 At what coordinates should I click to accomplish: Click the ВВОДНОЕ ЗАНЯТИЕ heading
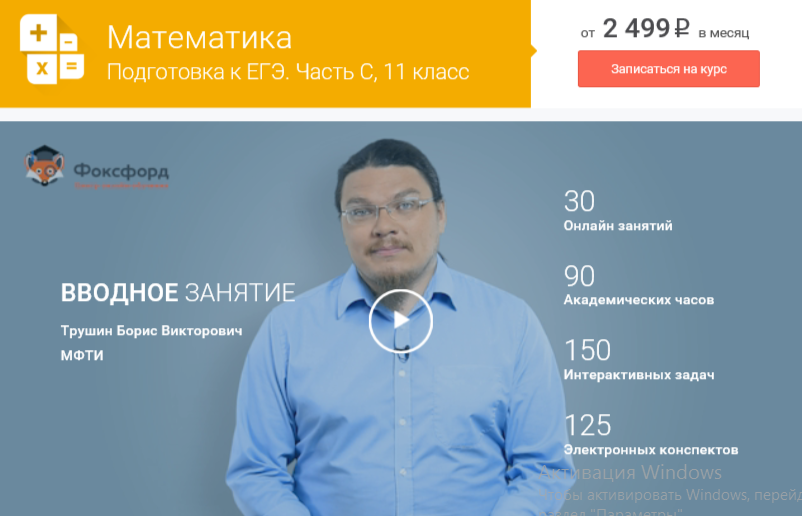[178, 293]
